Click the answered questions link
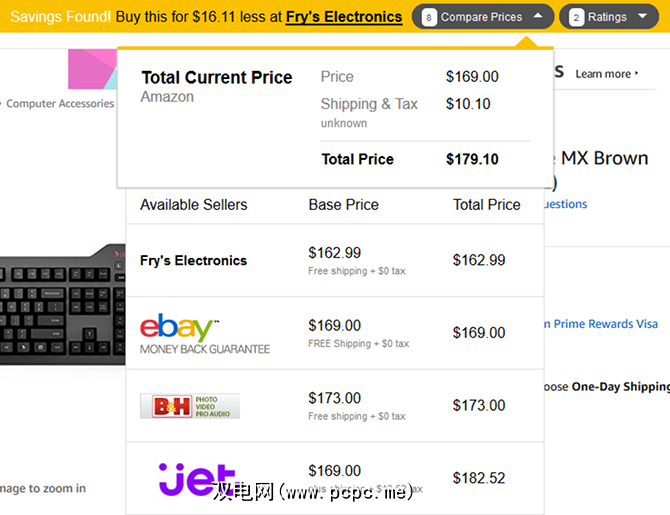The image size is (670, 515). click(x=565, y=204)
